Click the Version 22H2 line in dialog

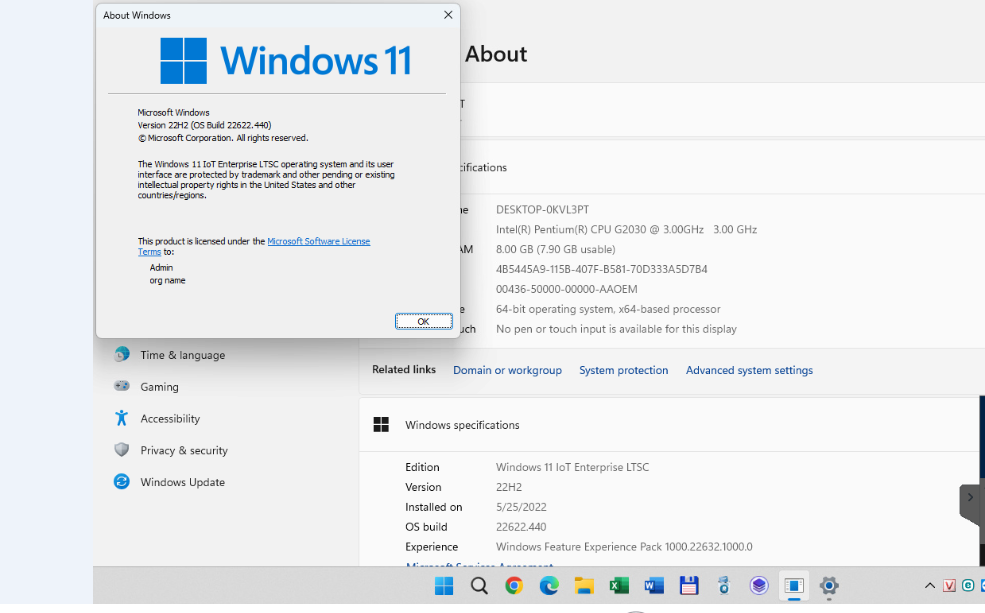coord(204,125)
